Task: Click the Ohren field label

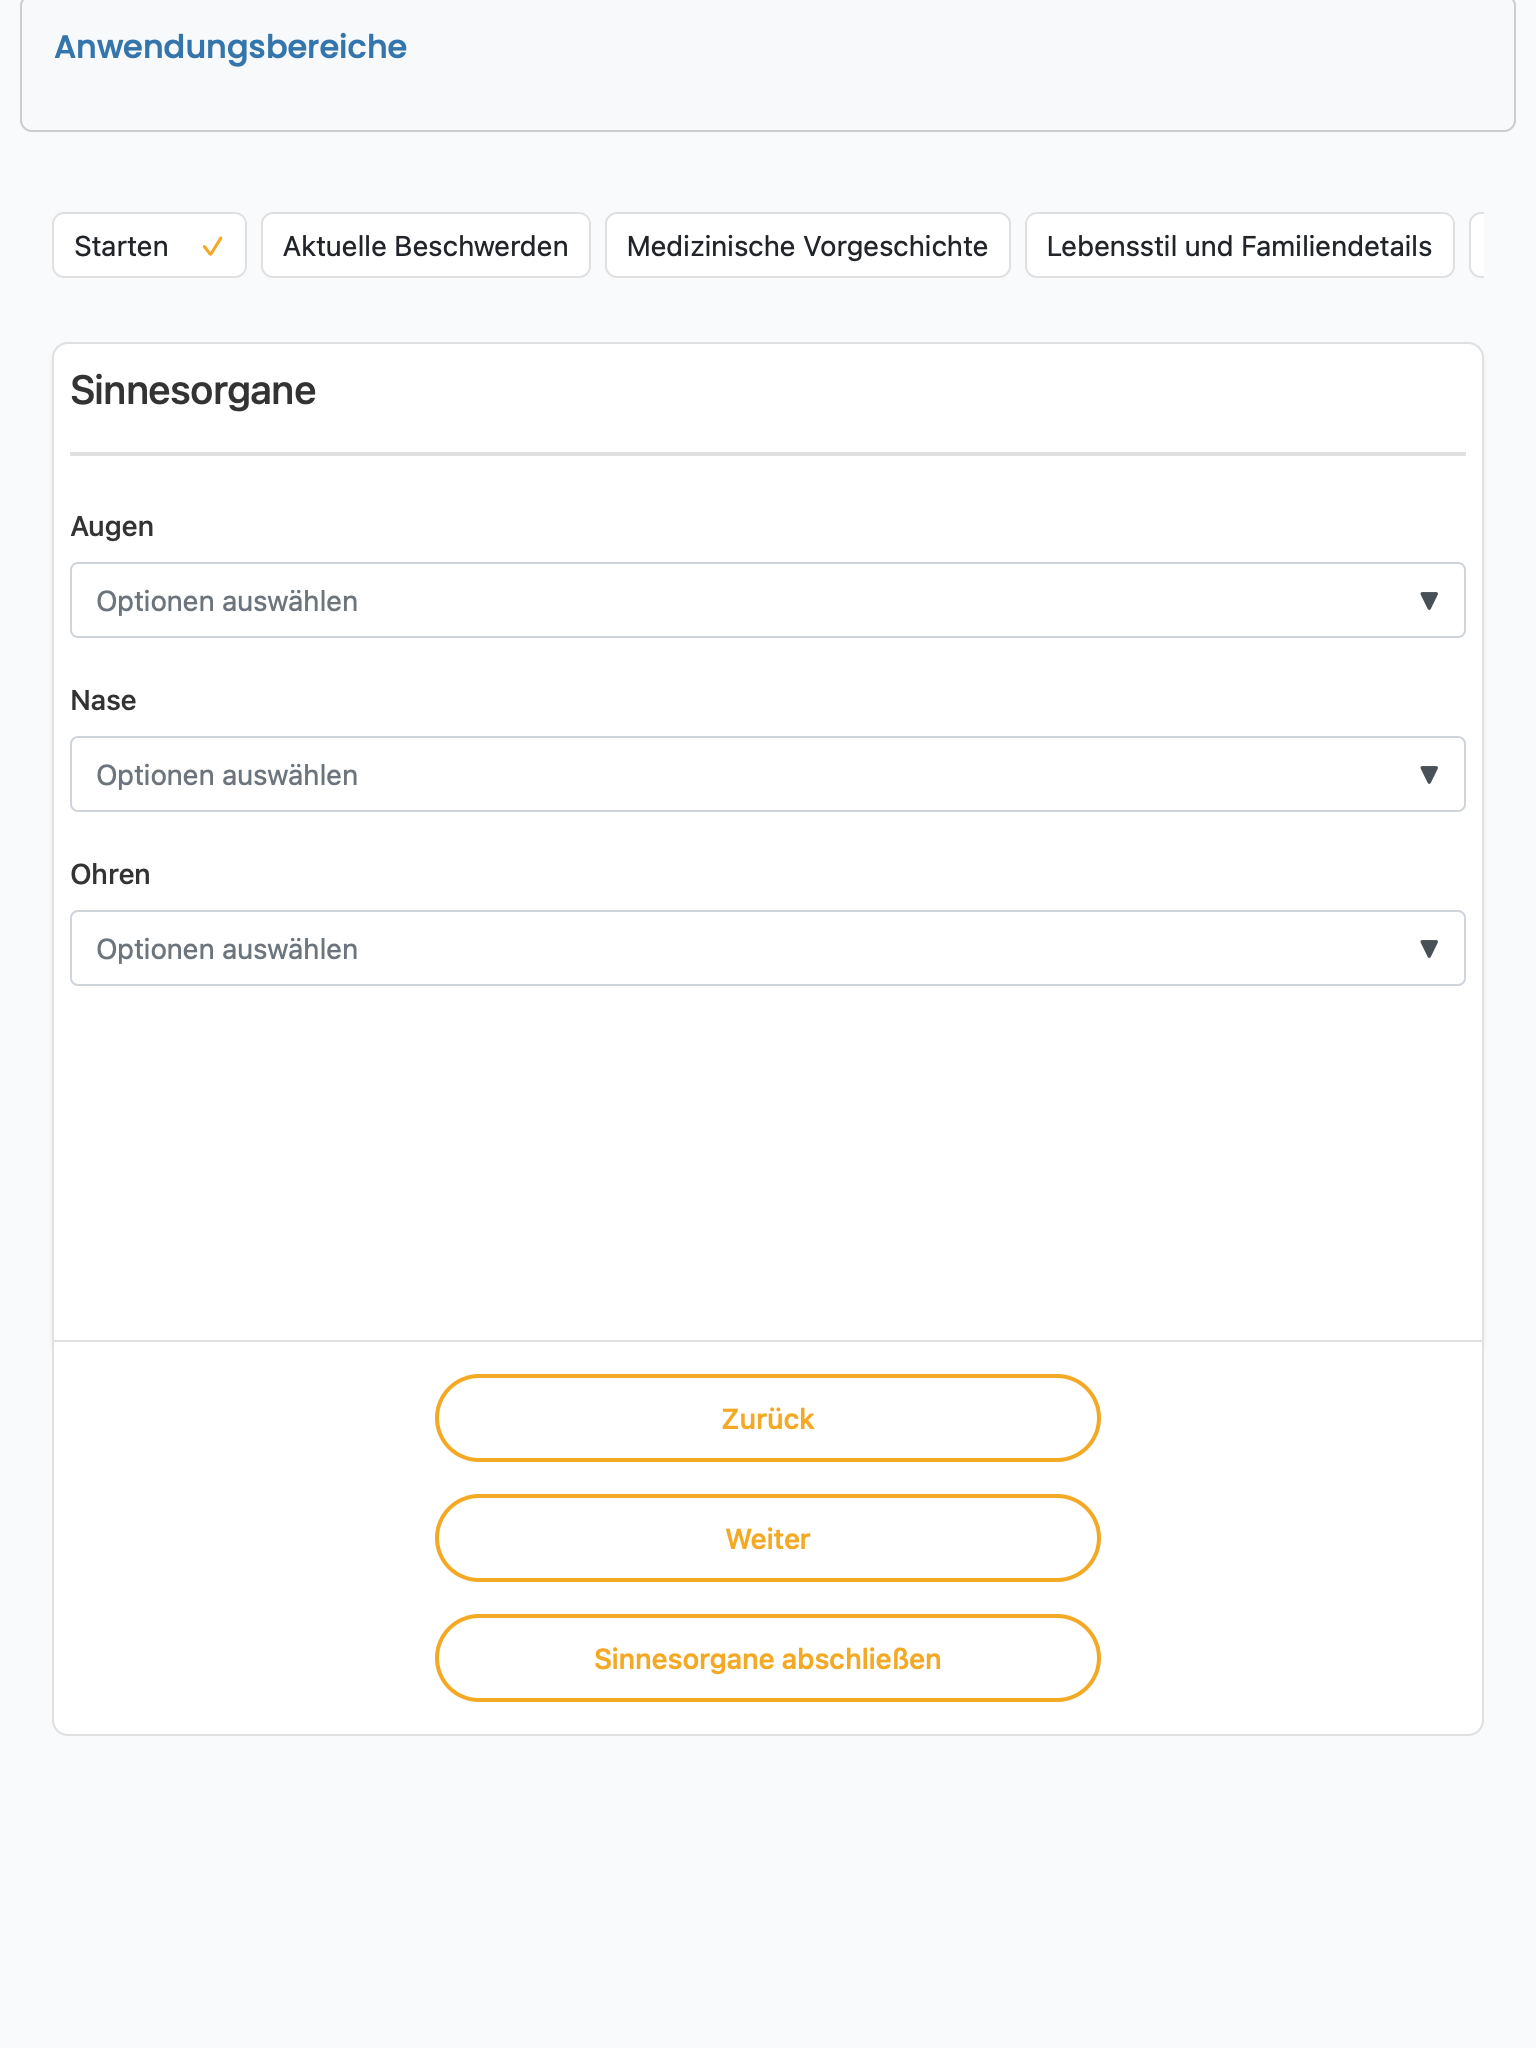Action: tap(110, 874)
